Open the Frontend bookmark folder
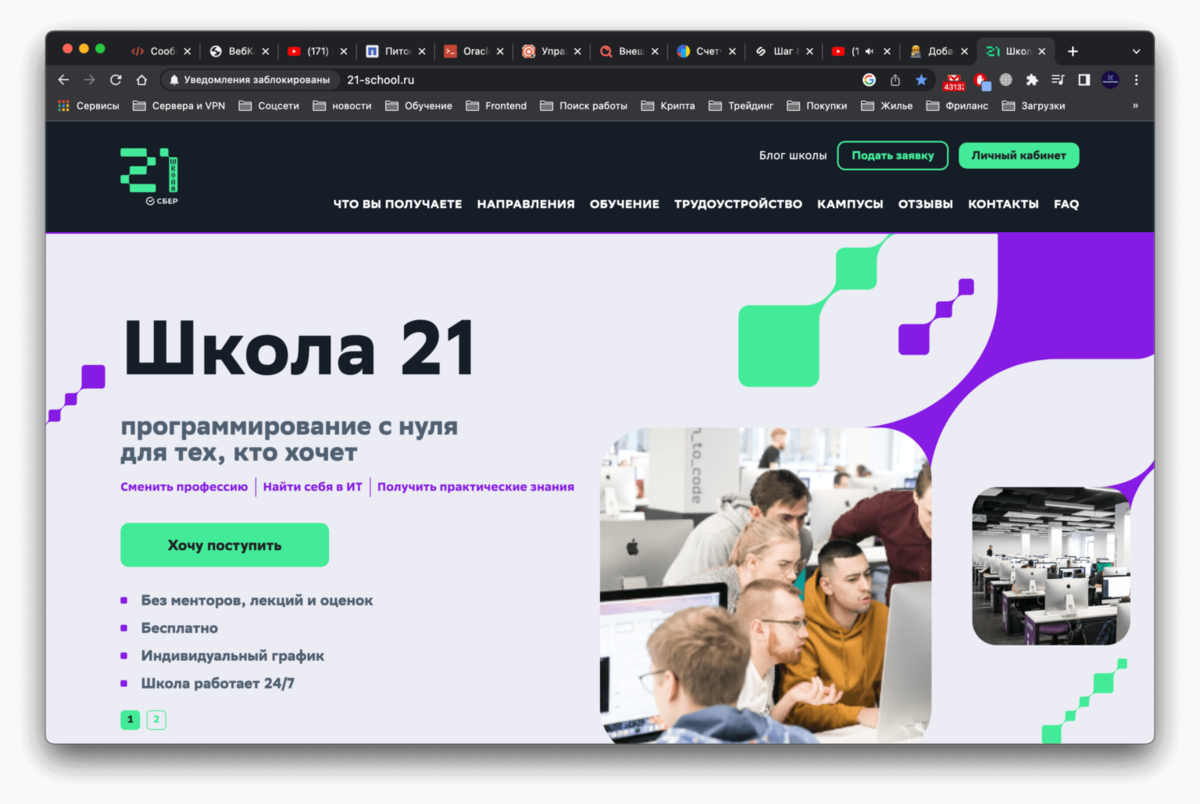Screen dimensions: 1200x804 pos(496,106)
